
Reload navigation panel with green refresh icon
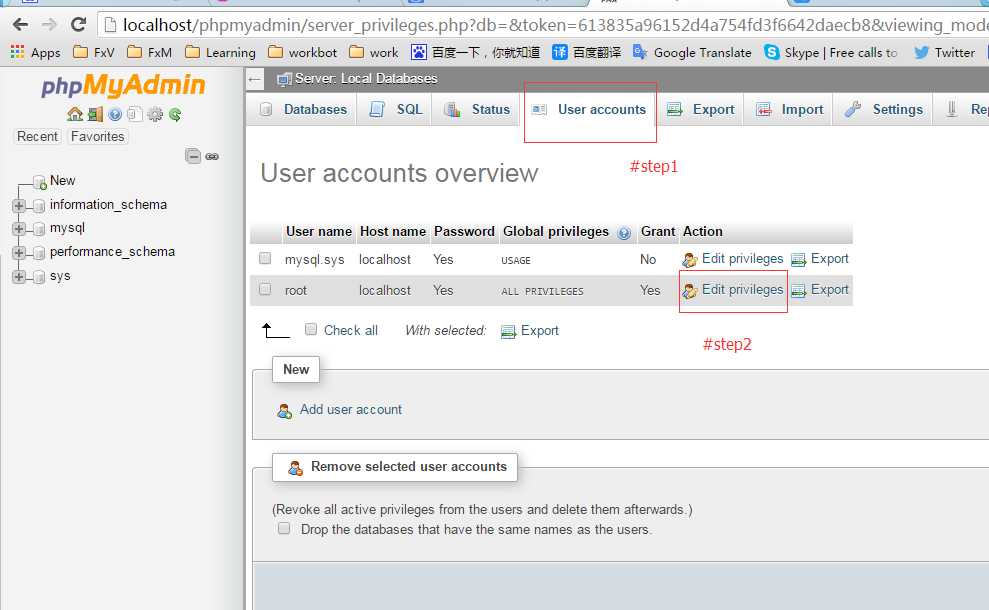(x=175, y=114)
